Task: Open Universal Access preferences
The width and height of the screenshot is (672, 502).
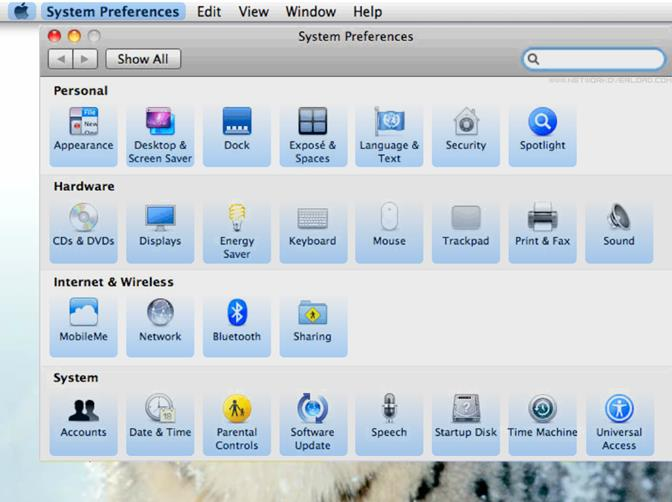Action: (x=619, y=422)
